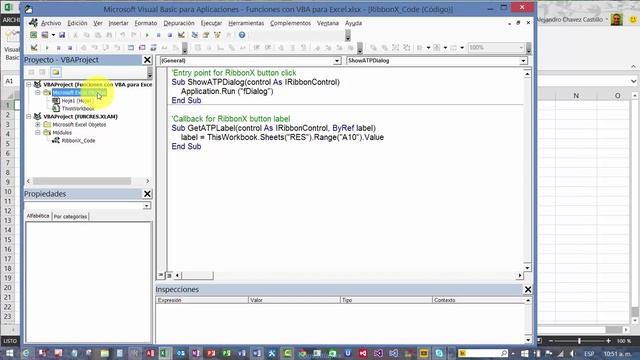Click the Debug toolbar green Run icon
Screen dimensions: 640x360
coord(47,48)
